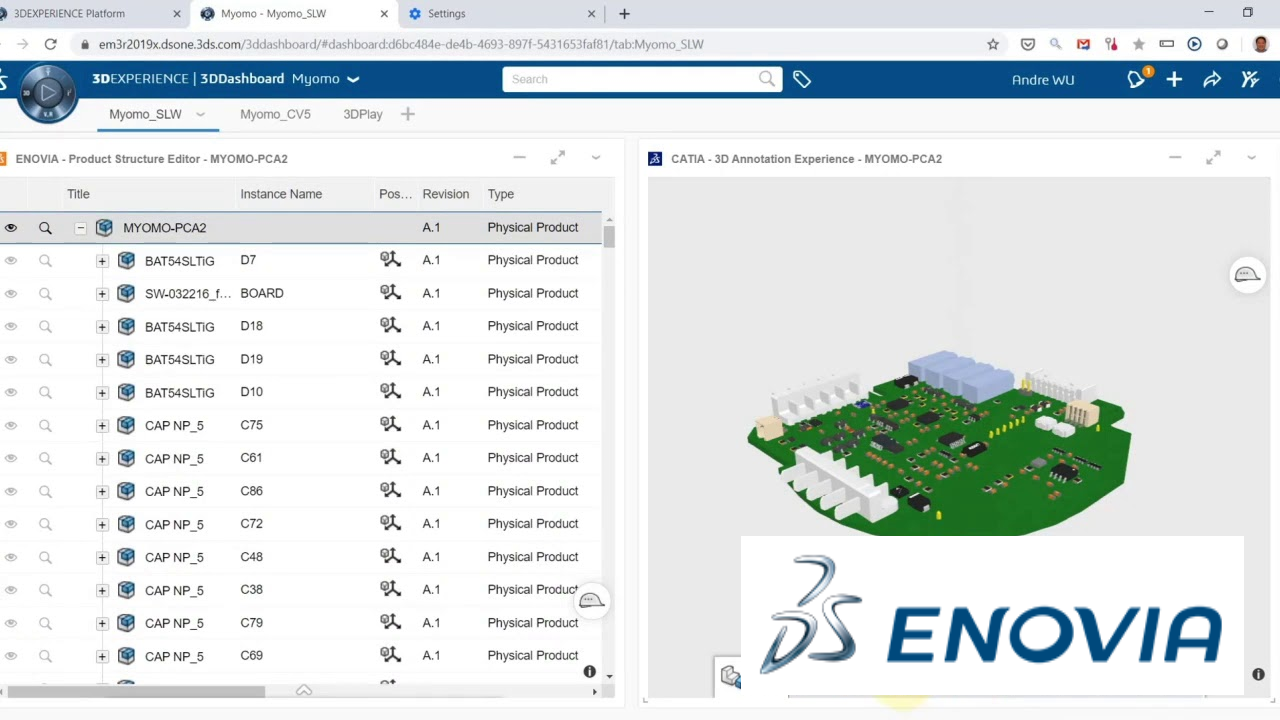Open info icon in 3D viewer

coord(1258,674)
